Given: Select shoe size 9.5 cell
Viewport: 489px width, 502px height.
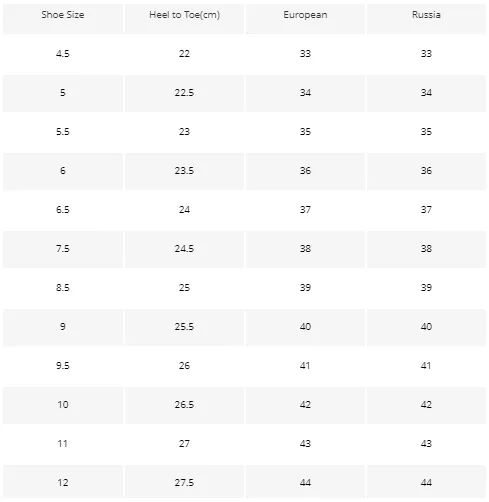Looking at the screenshot, I should [x=63, y=366].
